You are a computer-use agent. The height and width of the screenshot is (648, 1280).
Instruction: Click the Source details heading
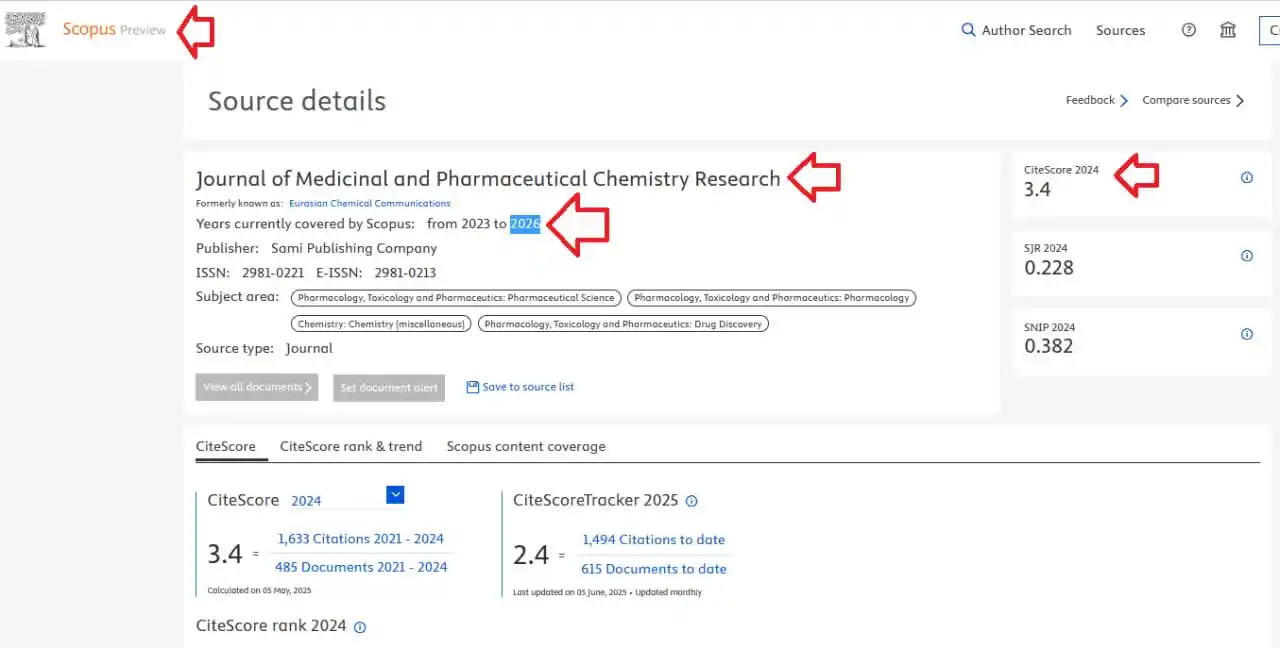click(297, 101)
